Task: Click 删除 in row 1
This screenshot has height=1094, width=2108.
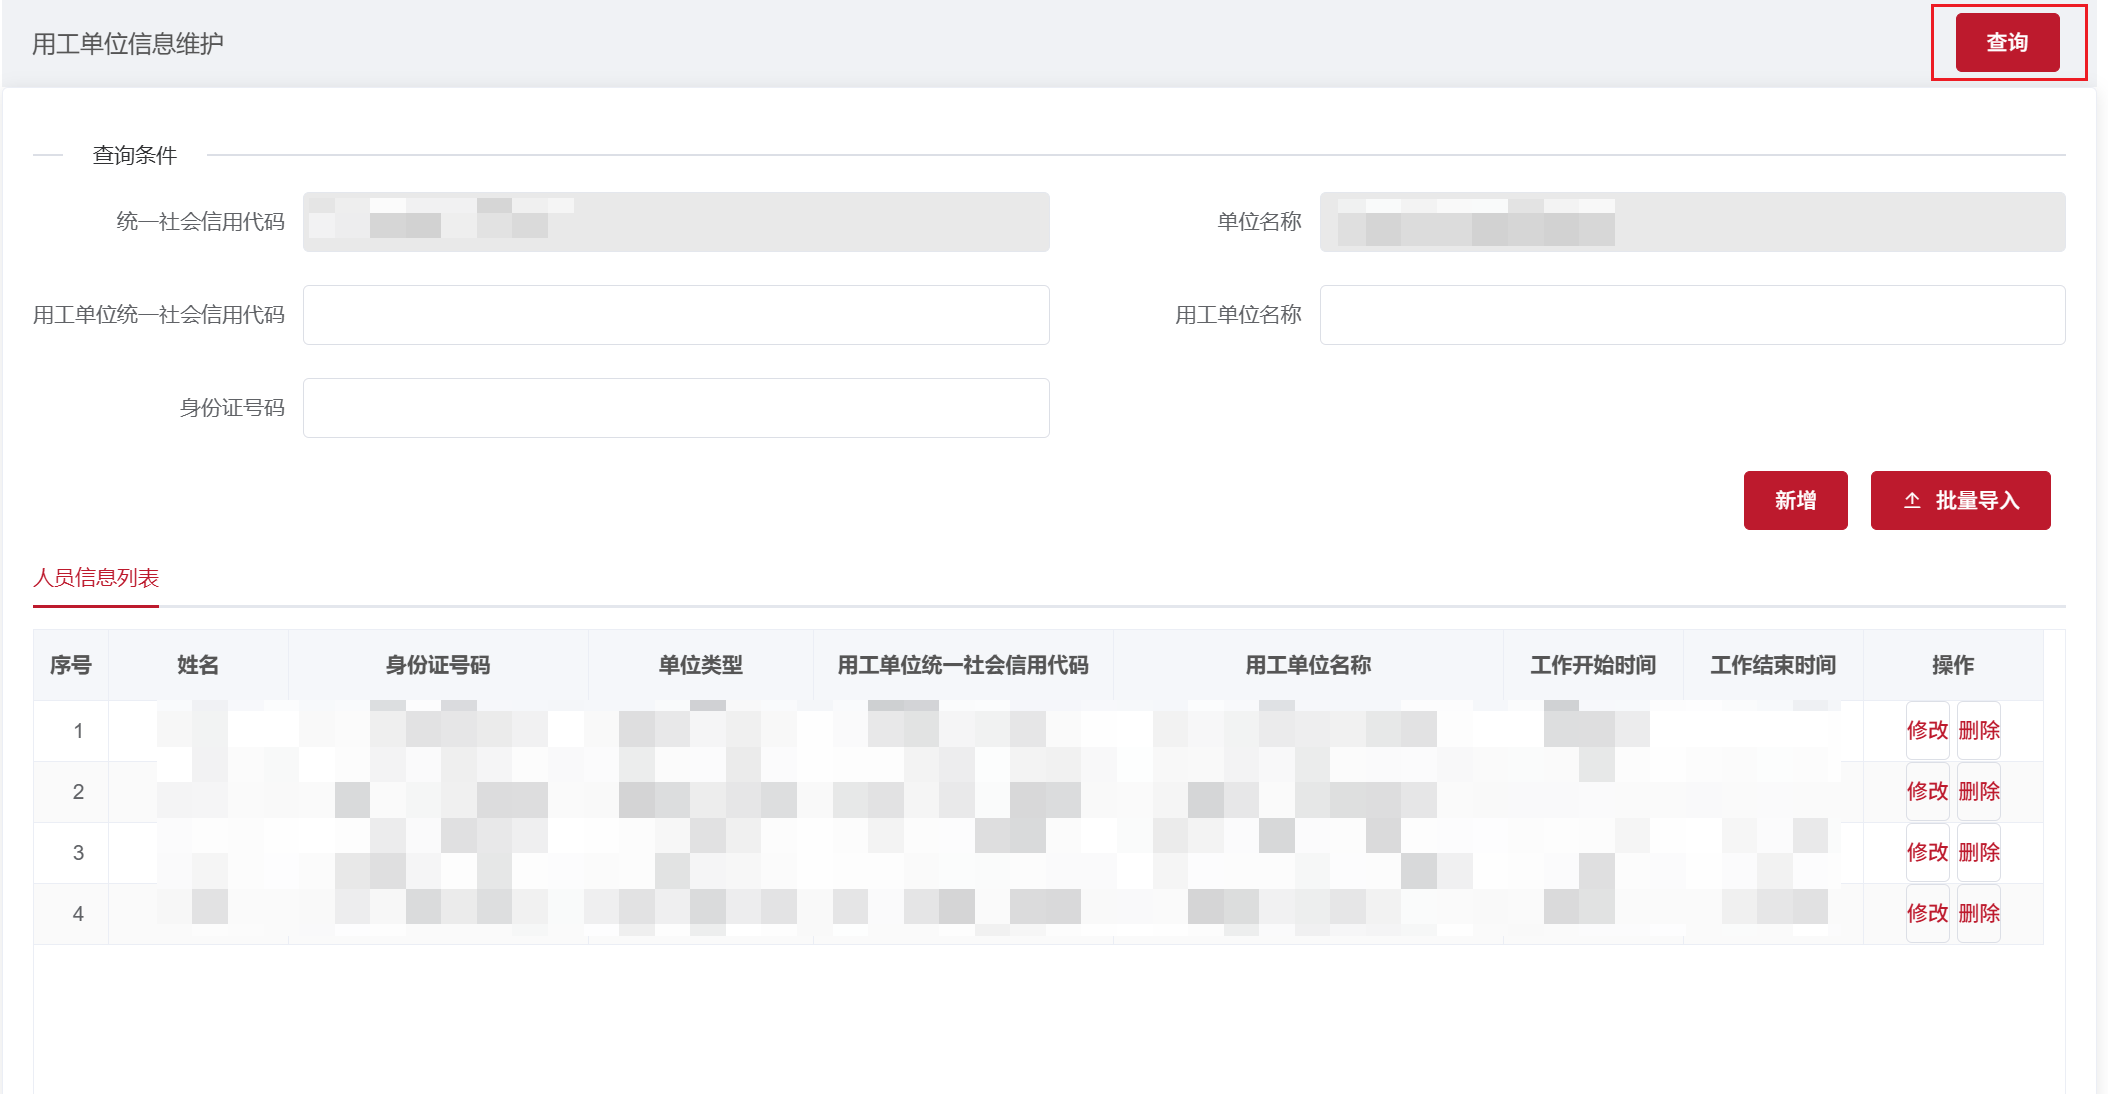Action: (1979, 731)
